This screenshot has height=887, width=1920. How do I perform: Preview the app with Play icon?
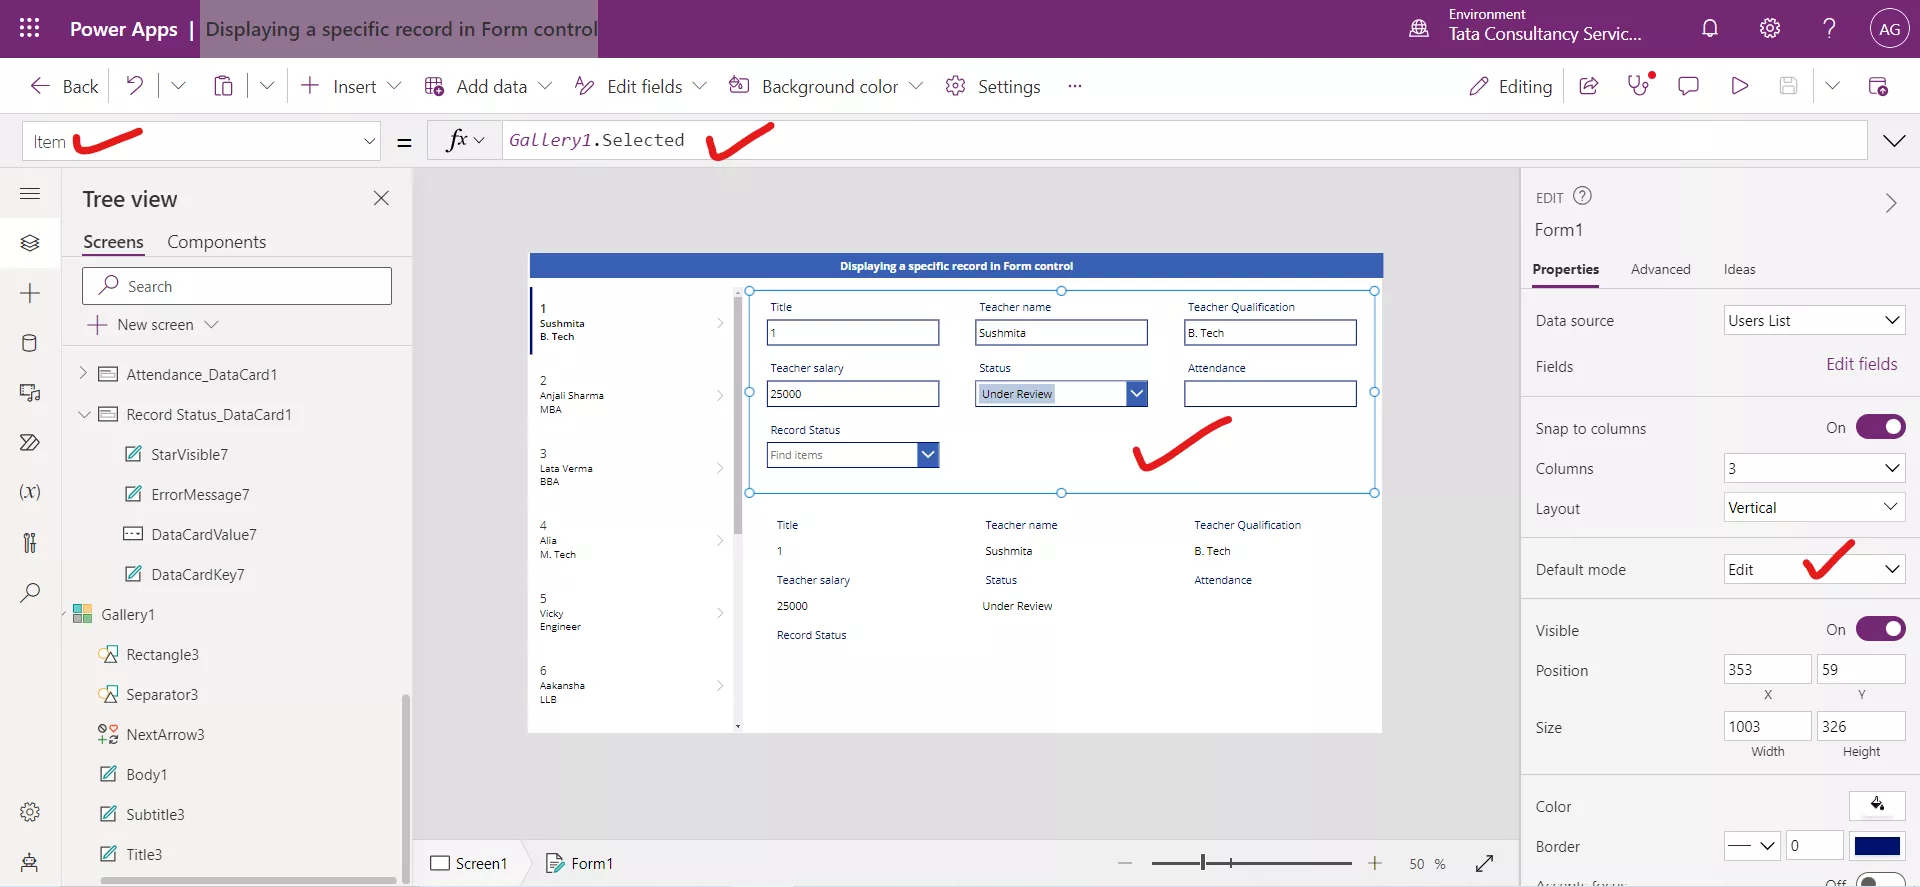1739,86
